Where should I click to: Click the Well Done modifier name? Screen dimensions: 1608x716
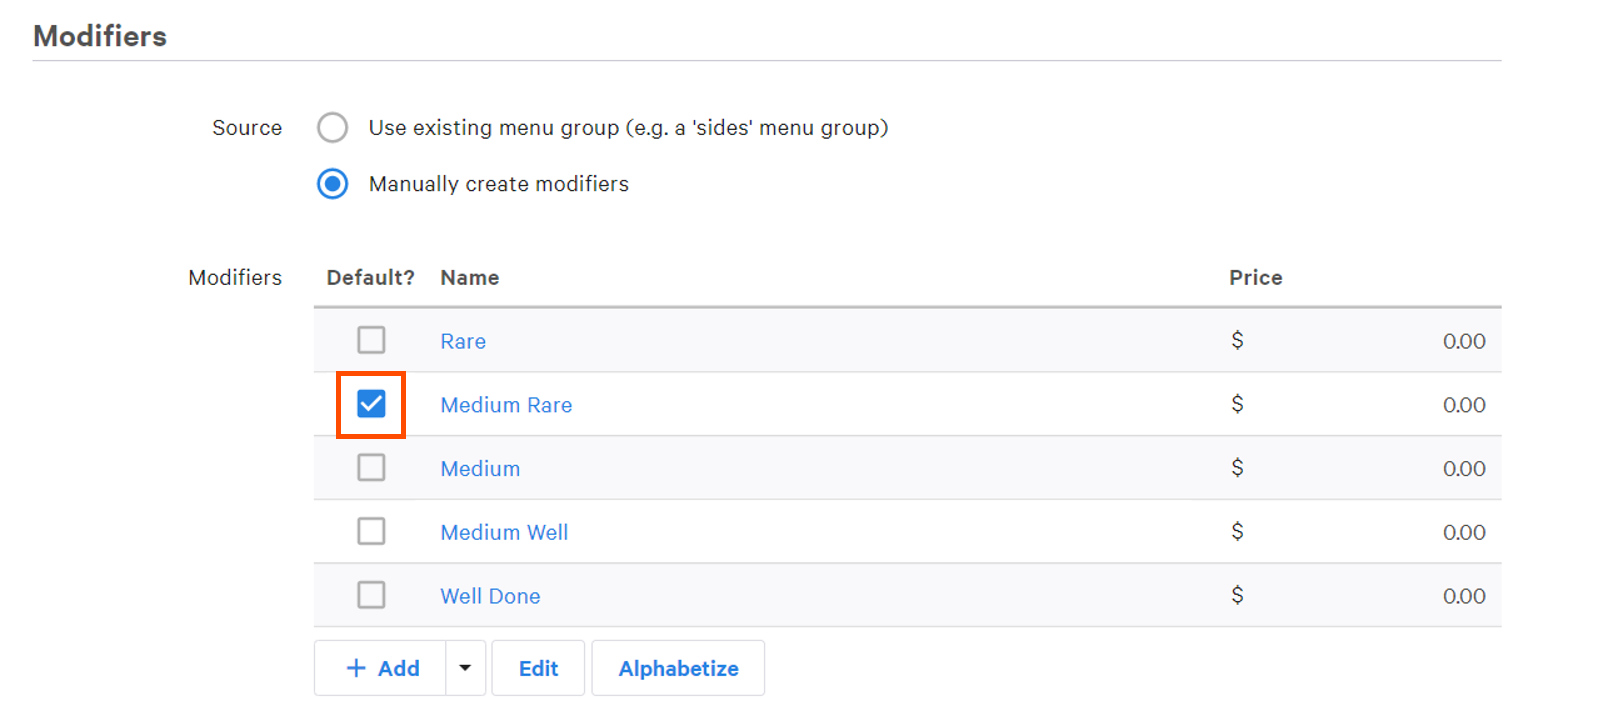(490, 595)
